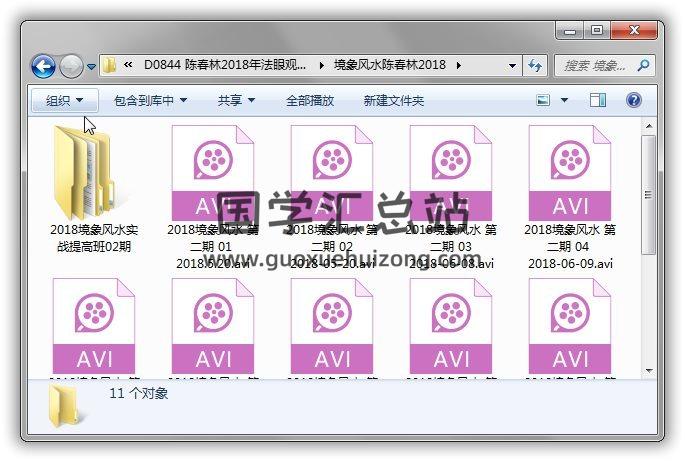Open help with question mark icon
The width and height of the screenshot is (685, 462).
[633, 100]
